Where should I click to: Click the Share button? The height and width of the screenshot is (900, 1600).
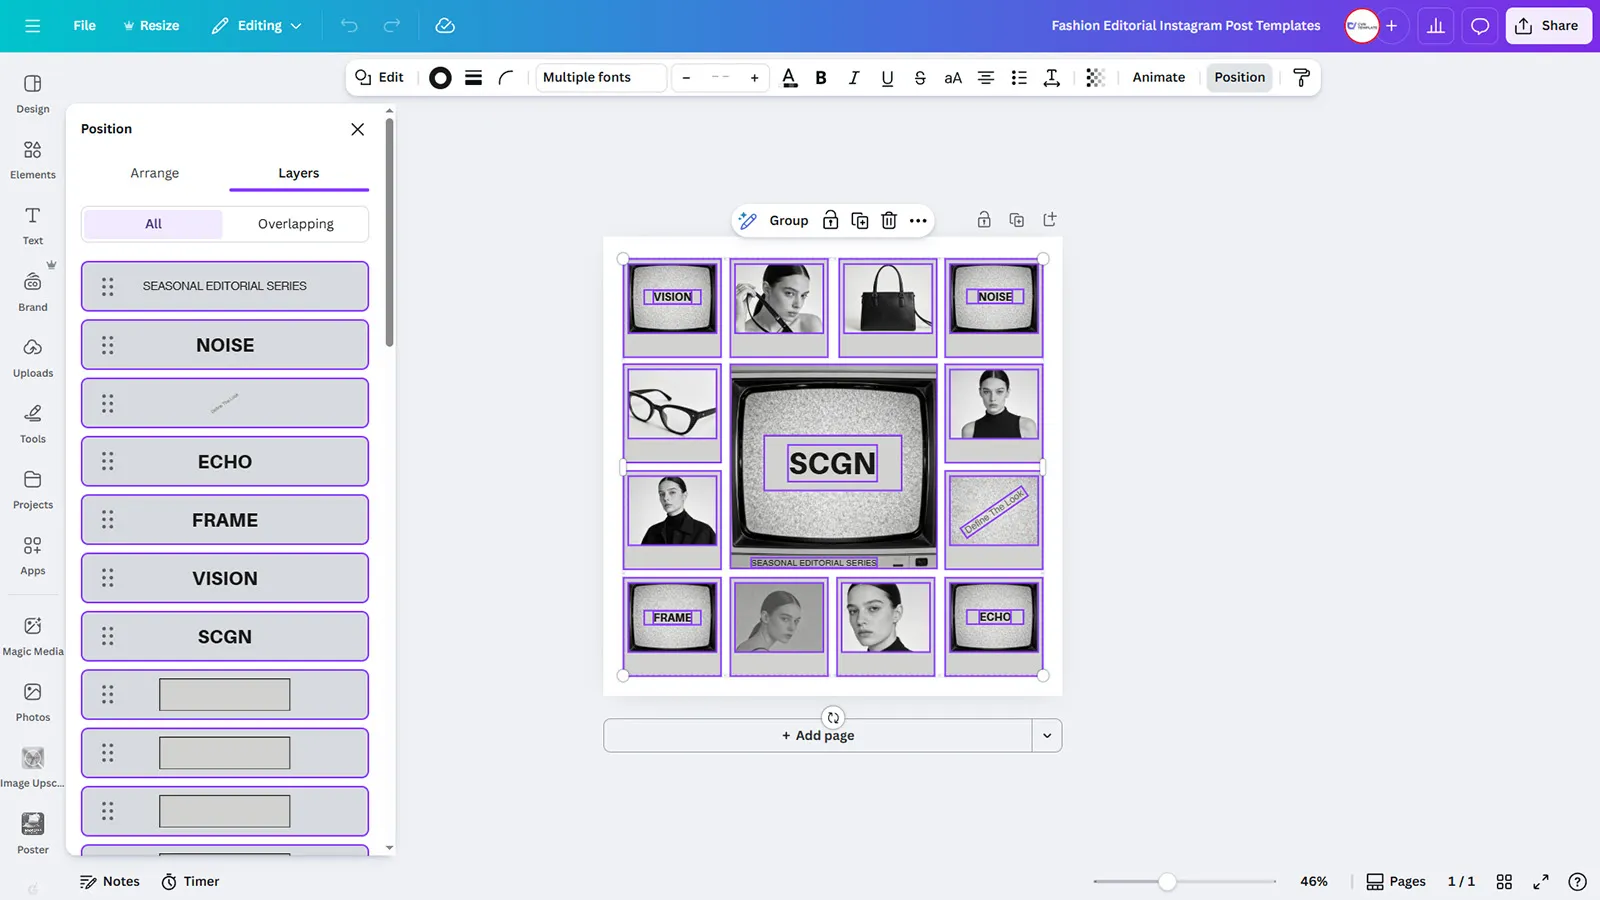1548,26
